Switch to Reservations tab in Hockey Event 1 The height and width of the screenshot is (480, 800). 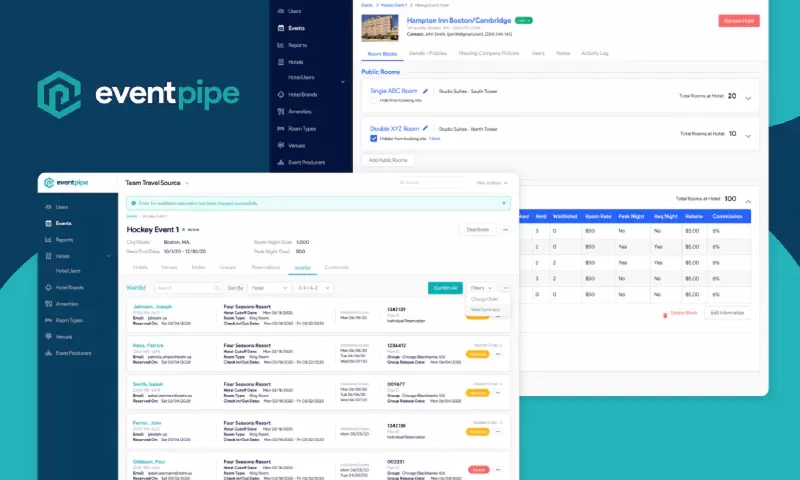pyautogui.click(x=265, y=267)
